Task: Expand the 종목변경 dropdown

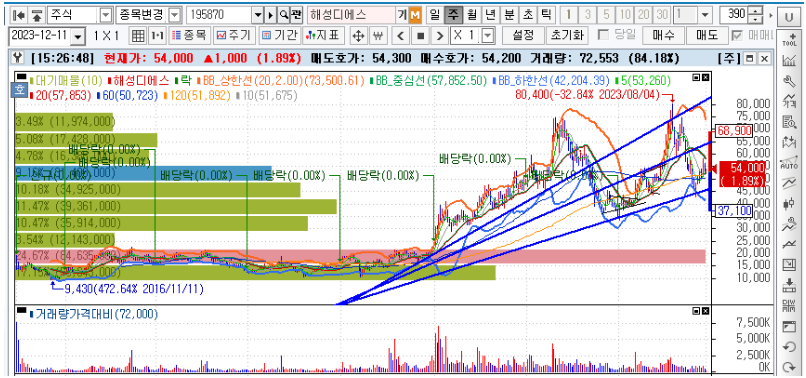Action: pos(175,15)
